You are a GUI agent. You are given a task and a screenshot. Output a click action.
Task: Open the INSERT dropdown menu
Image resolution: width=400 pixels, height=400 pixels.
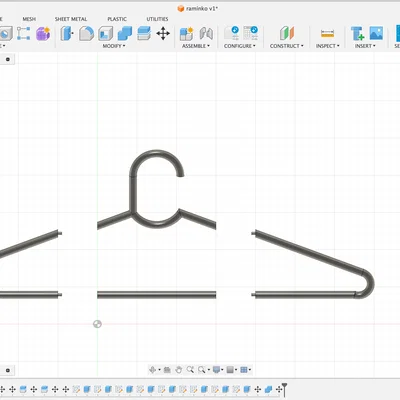[365, 46]
